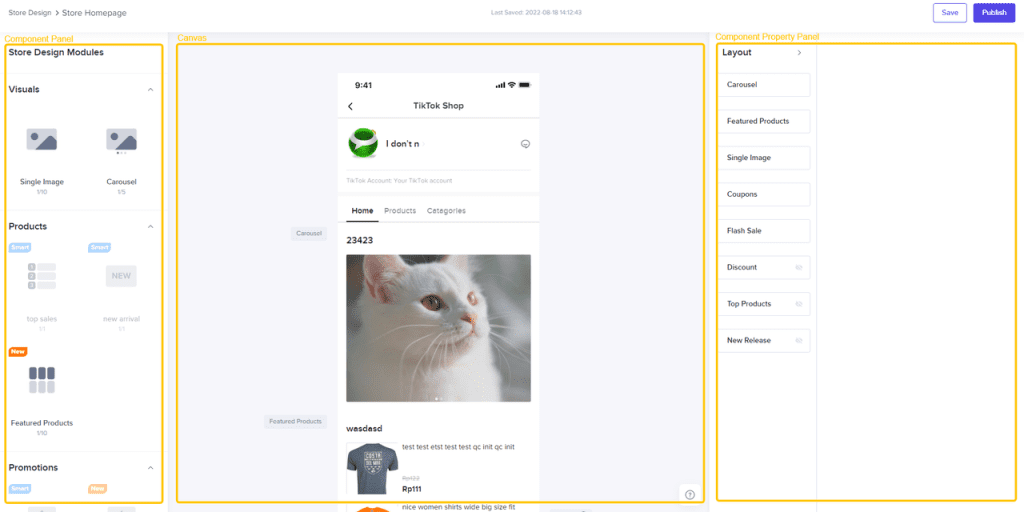Collapse the Products section
The image size is (1024, 512).
pyautogui.click(x=150, y=227)
